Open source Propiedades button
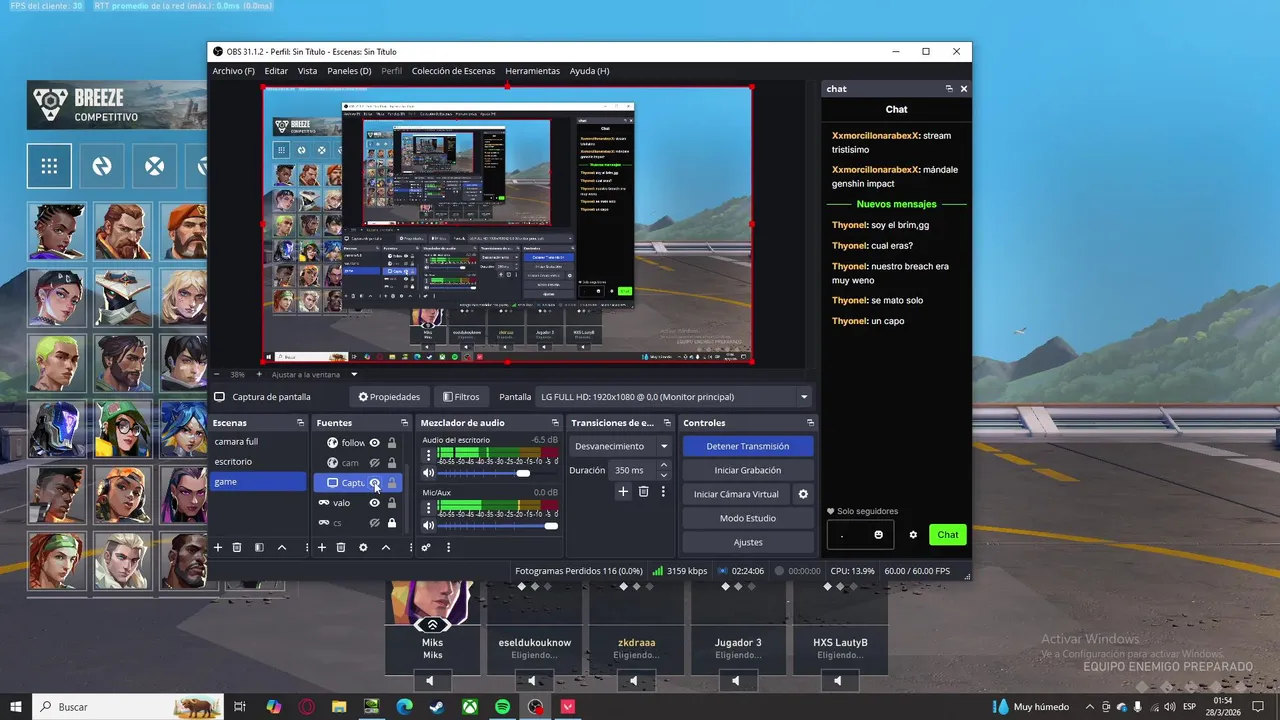Viewport: 1280px width, 720px height. (x=389, y=397)
